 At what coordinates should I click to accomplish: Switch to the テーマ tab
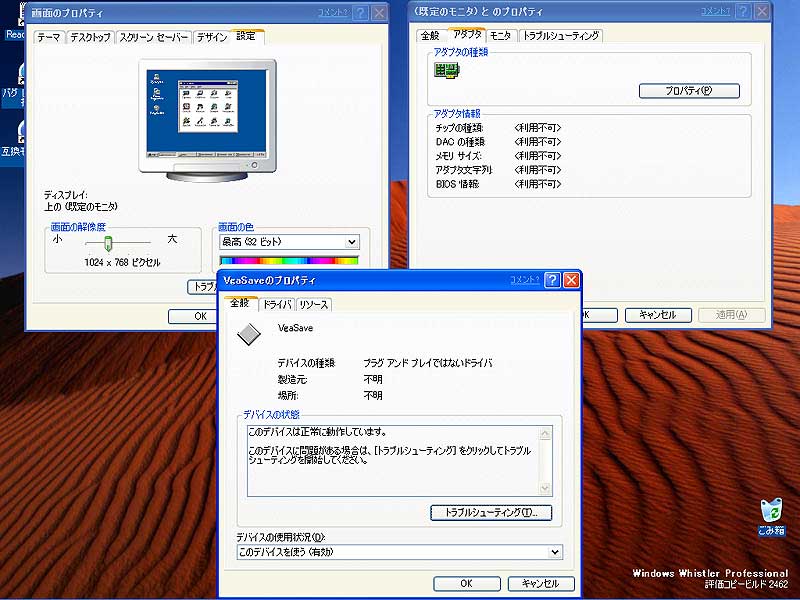[x=49, y=37]
